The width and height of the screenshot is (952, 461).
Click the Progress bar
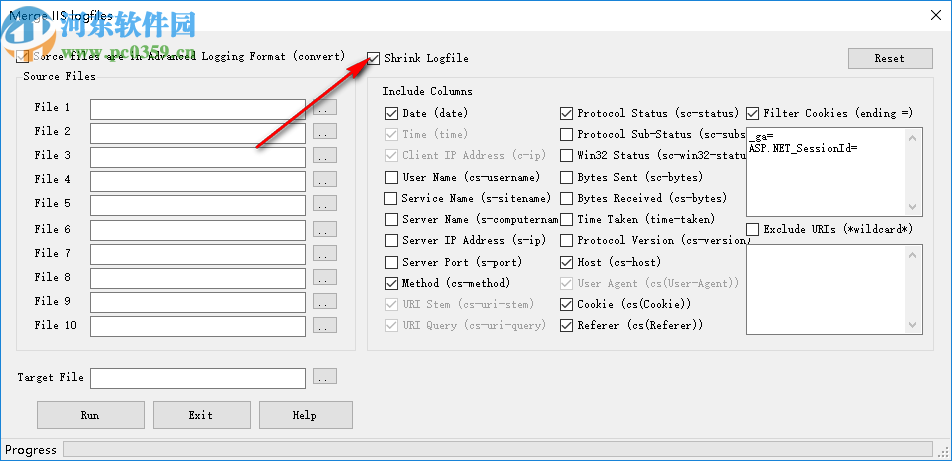[x=498, y=449]
